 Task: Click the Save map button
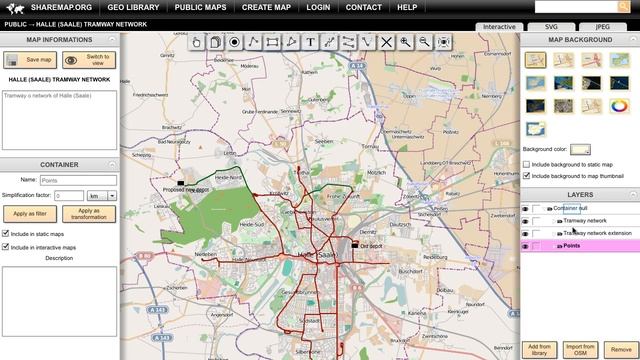pyautogui.click(x=30, y=60)
